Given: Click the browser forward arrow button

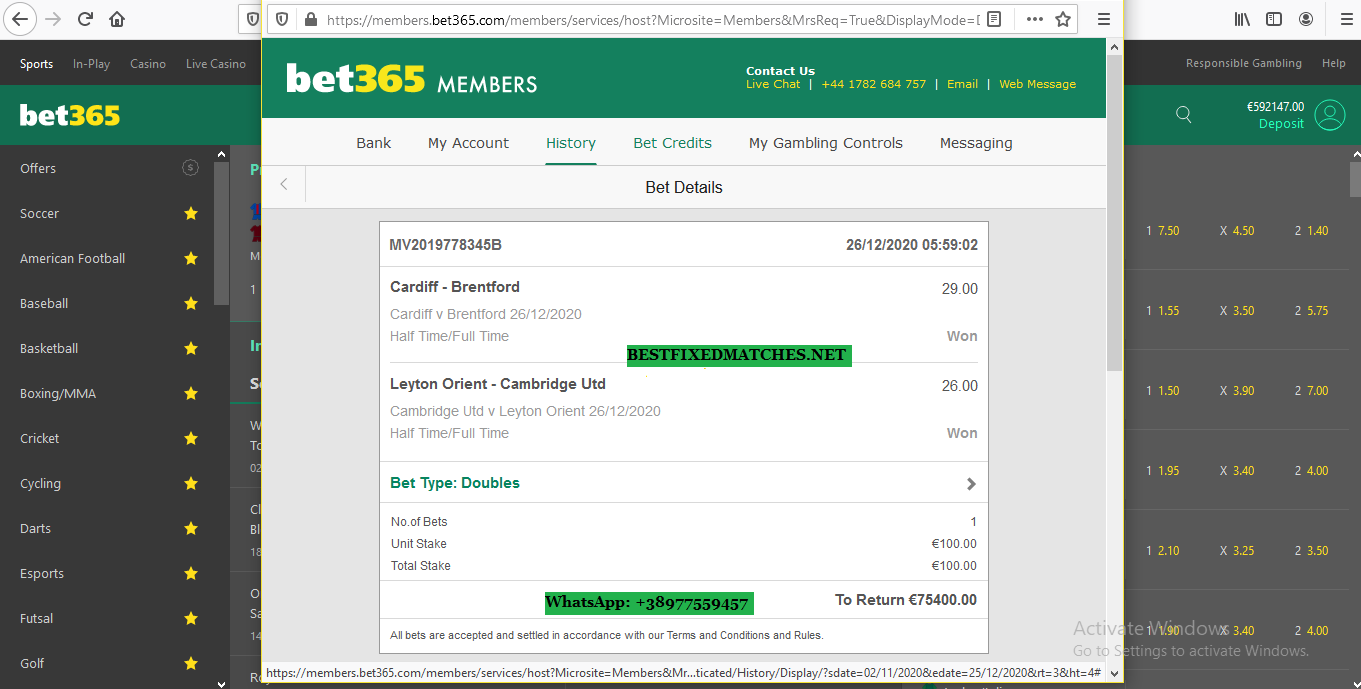Looking at the screenshot, I should 54,19.
